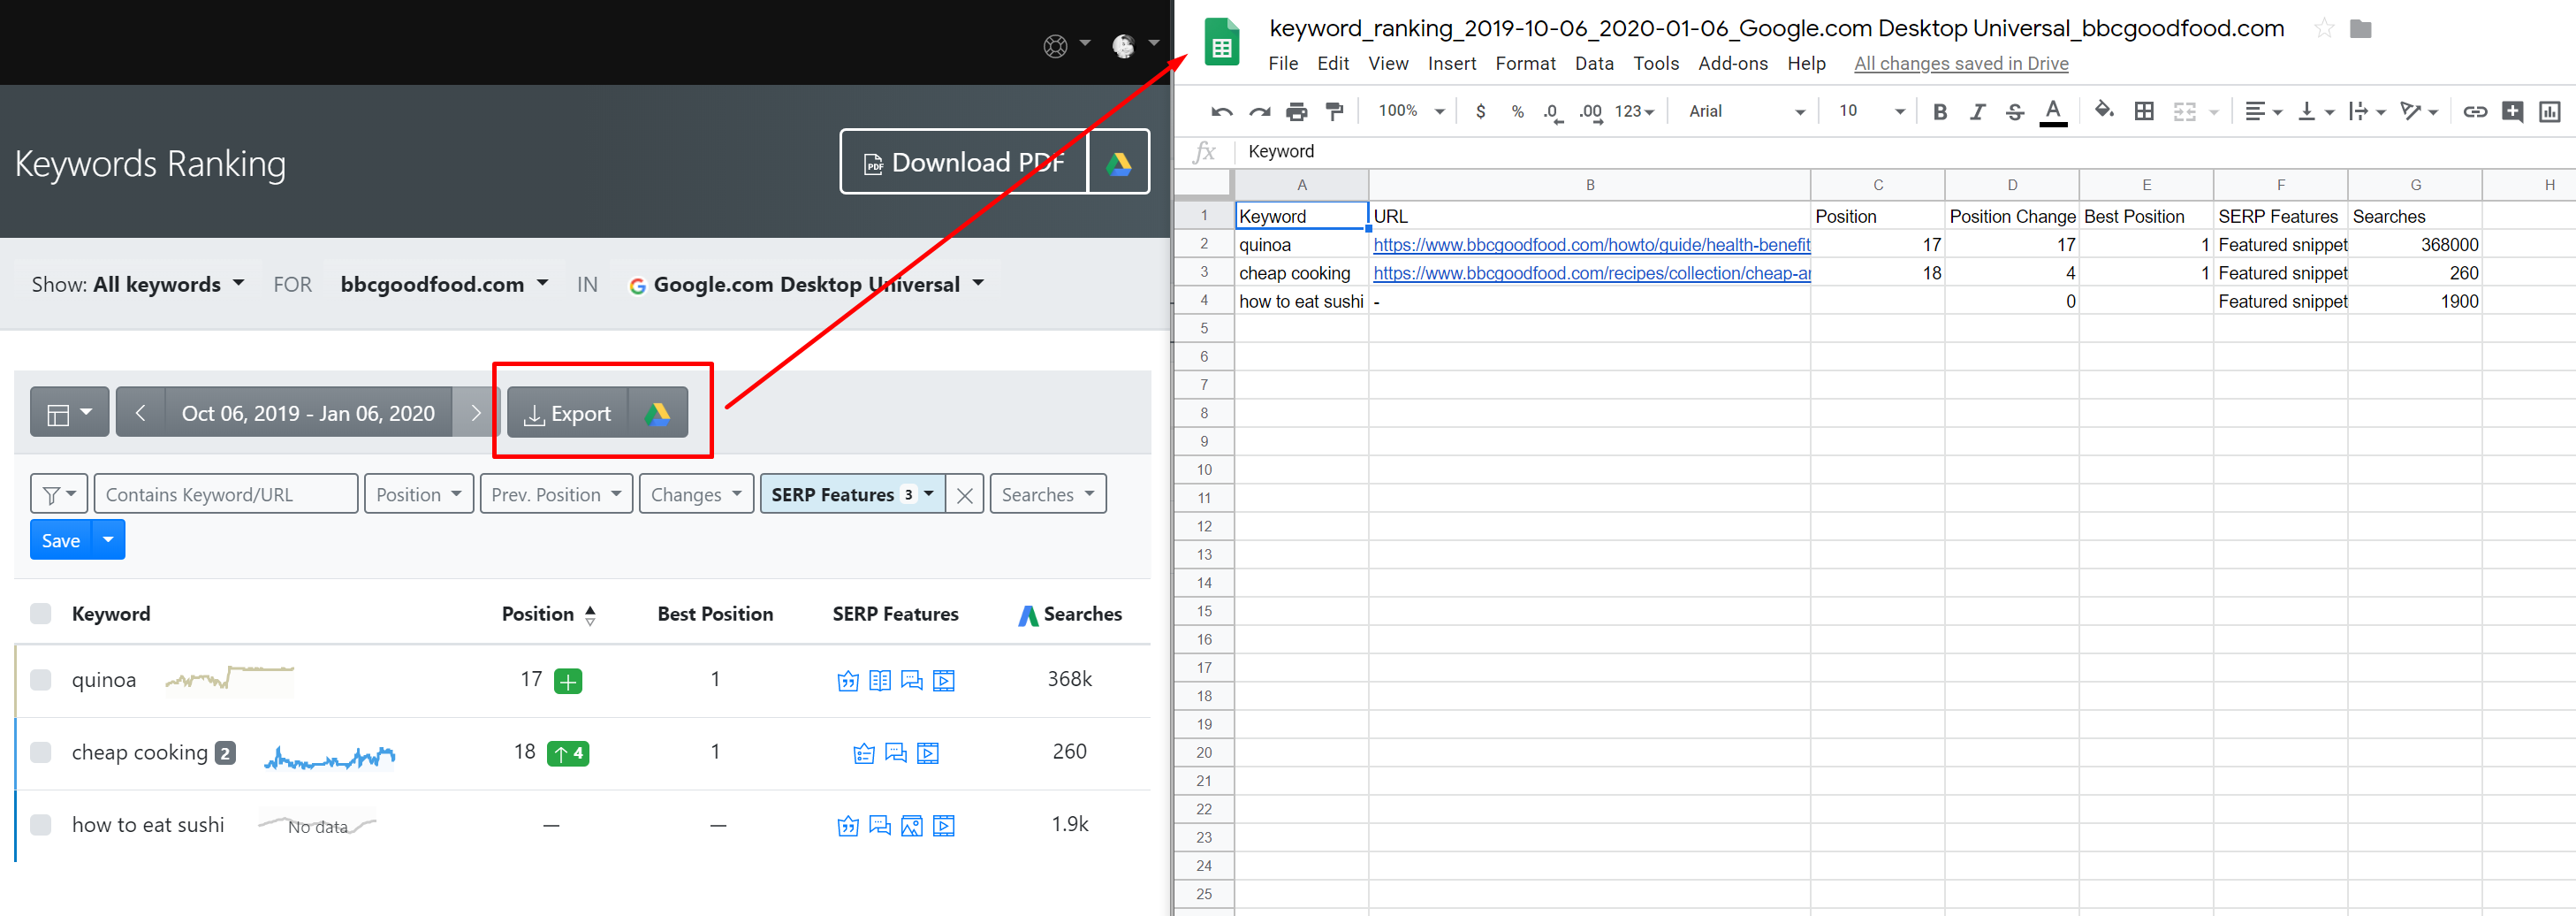Open the bbcgoodfood.com project dropdown
The width and height of the screenshot is (2576, 916).
[x=444, y=284]
